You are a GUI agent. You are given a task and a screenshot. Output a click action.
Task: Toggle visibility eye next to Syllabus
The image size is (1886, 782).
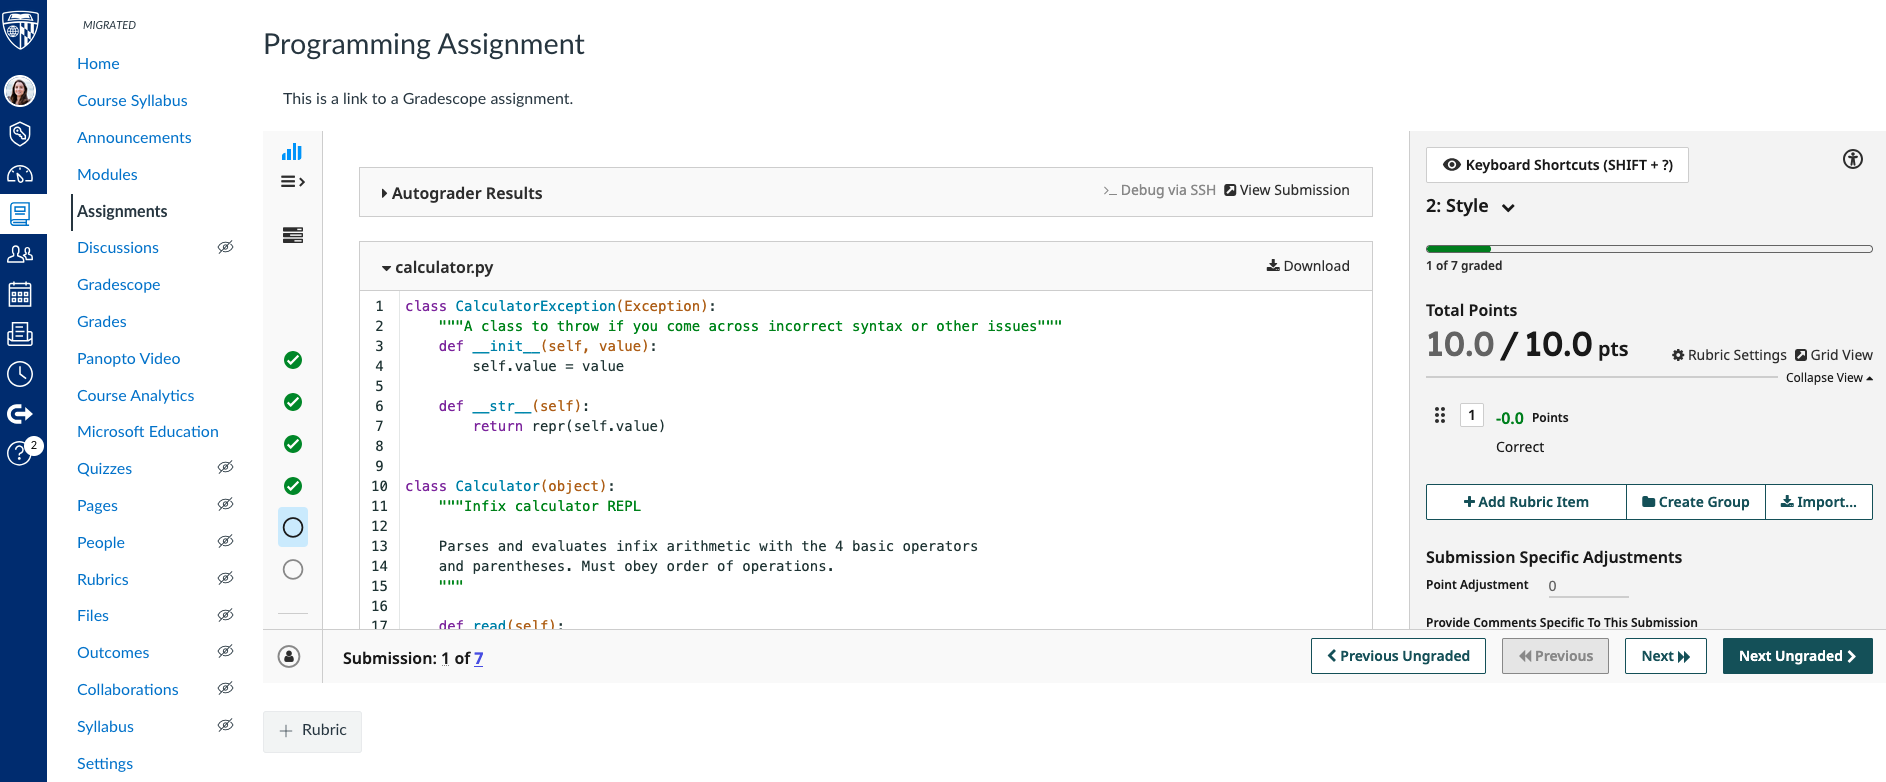click(226, 725)
